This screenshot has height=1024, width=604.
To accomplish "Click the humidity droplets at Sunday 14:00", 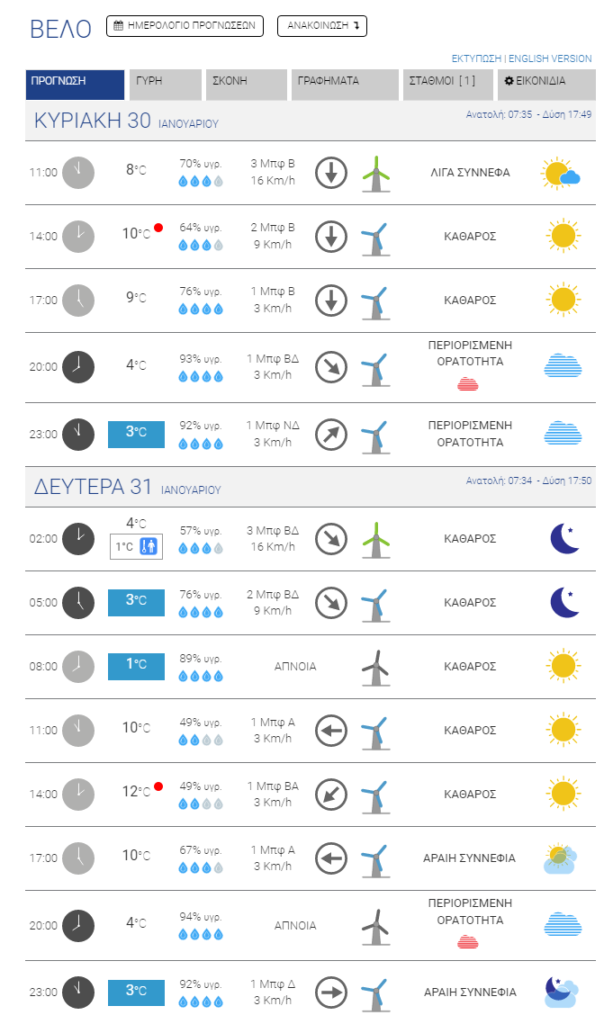I will 201,246.
